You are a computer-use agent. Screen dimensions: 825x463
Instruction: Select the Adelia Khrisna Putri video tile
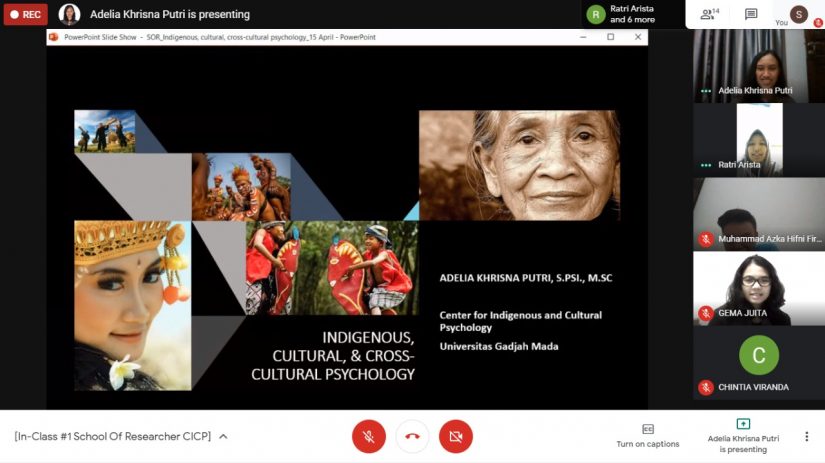click(758, 65)
